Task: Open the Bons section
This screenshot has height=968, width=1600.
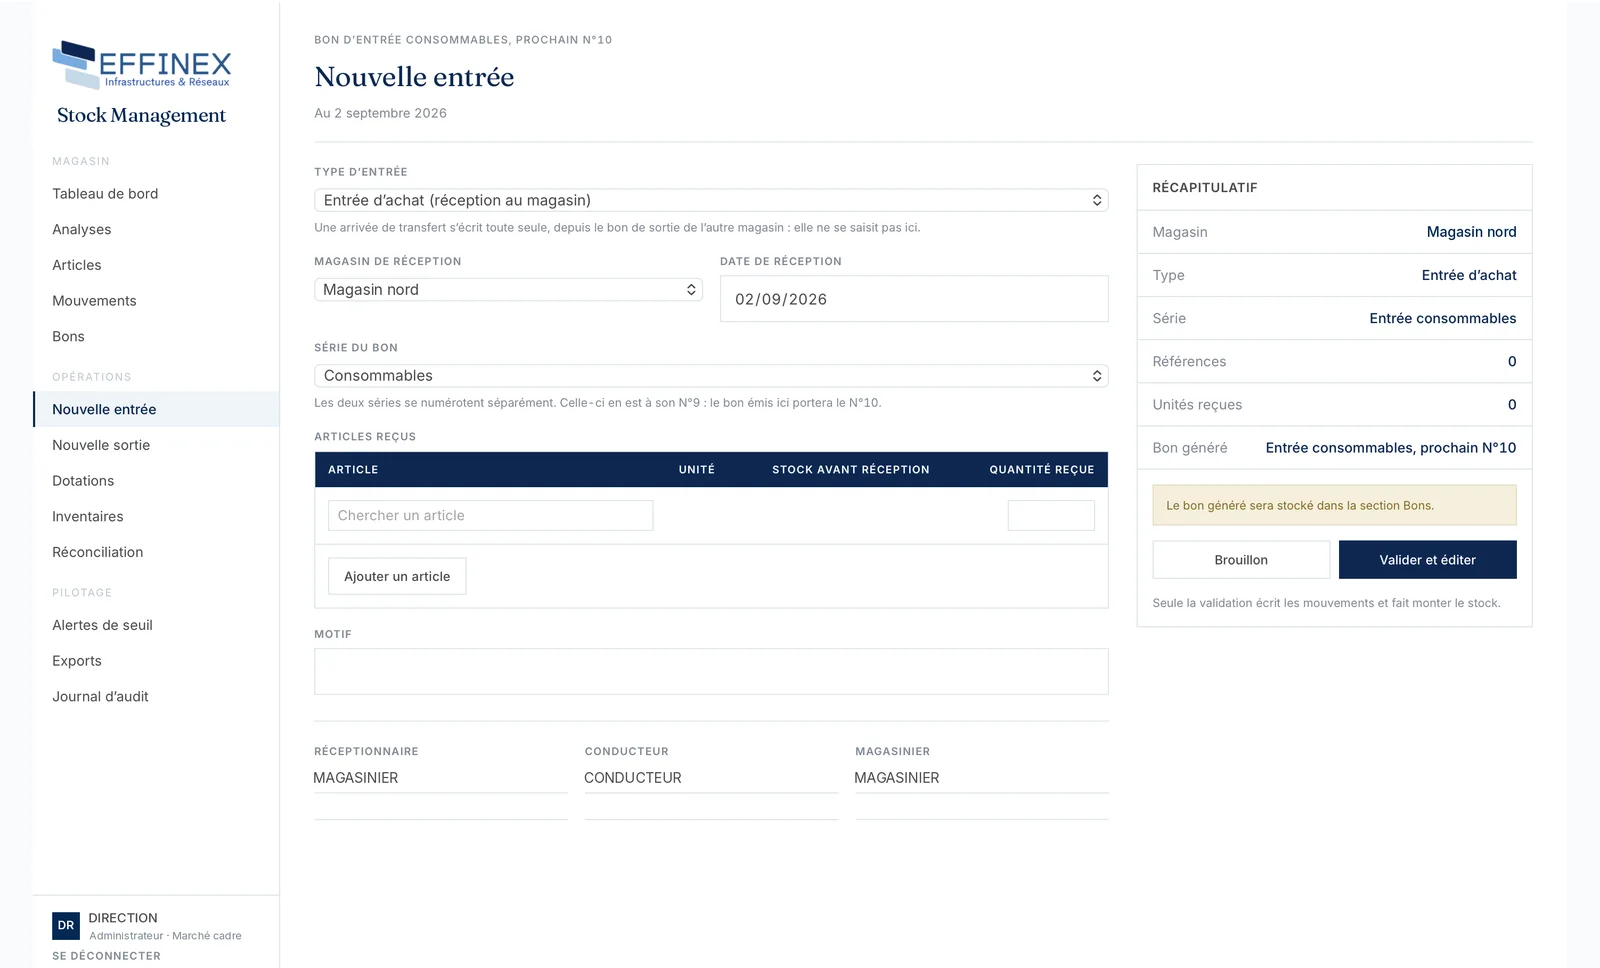Action: (x=68, y=337)
